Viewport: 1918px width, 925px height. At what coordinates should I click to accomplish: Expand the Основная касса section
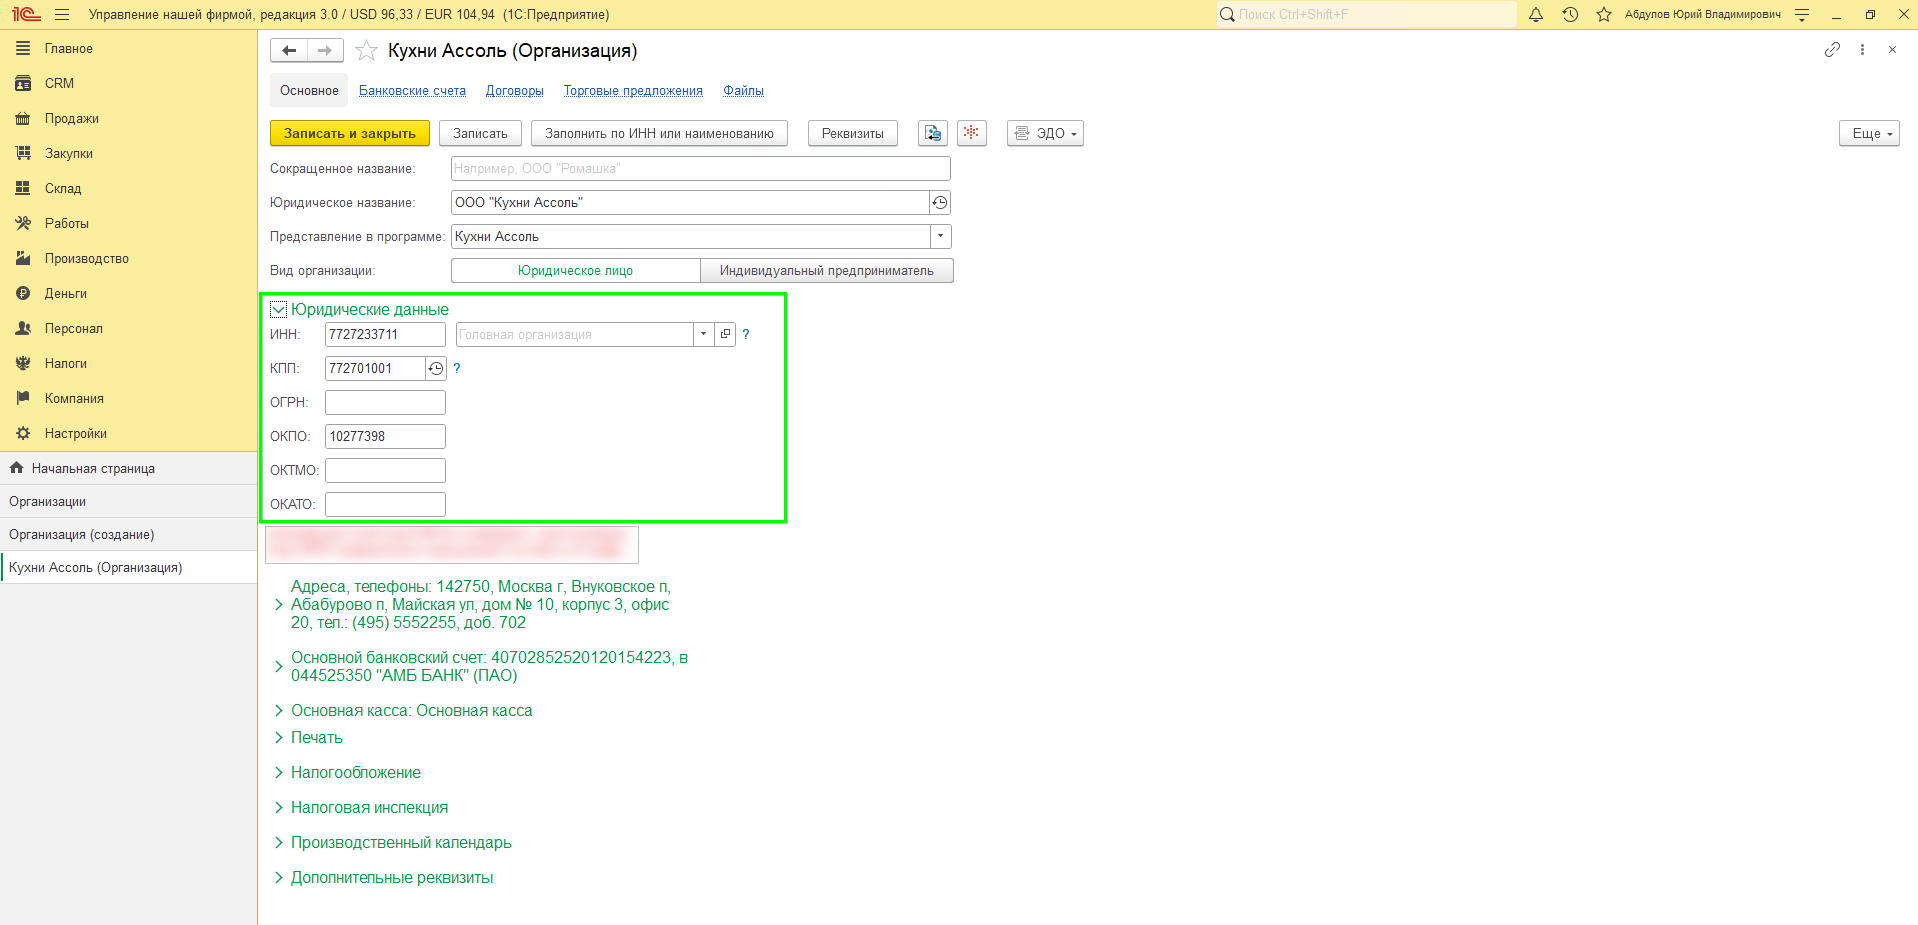279,711
